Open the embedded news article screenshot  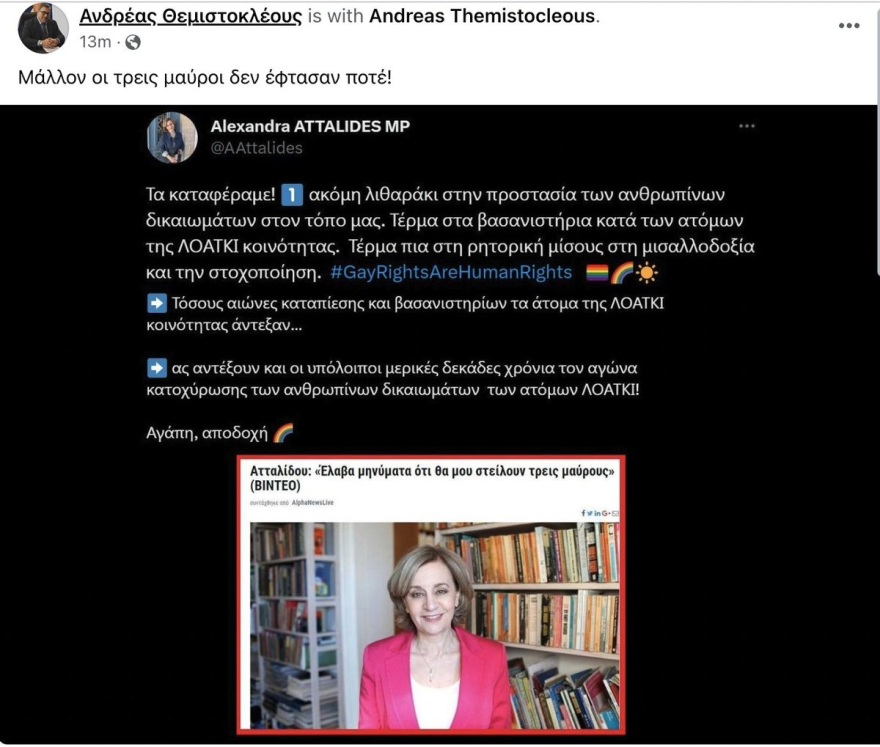tap(431, 594)
